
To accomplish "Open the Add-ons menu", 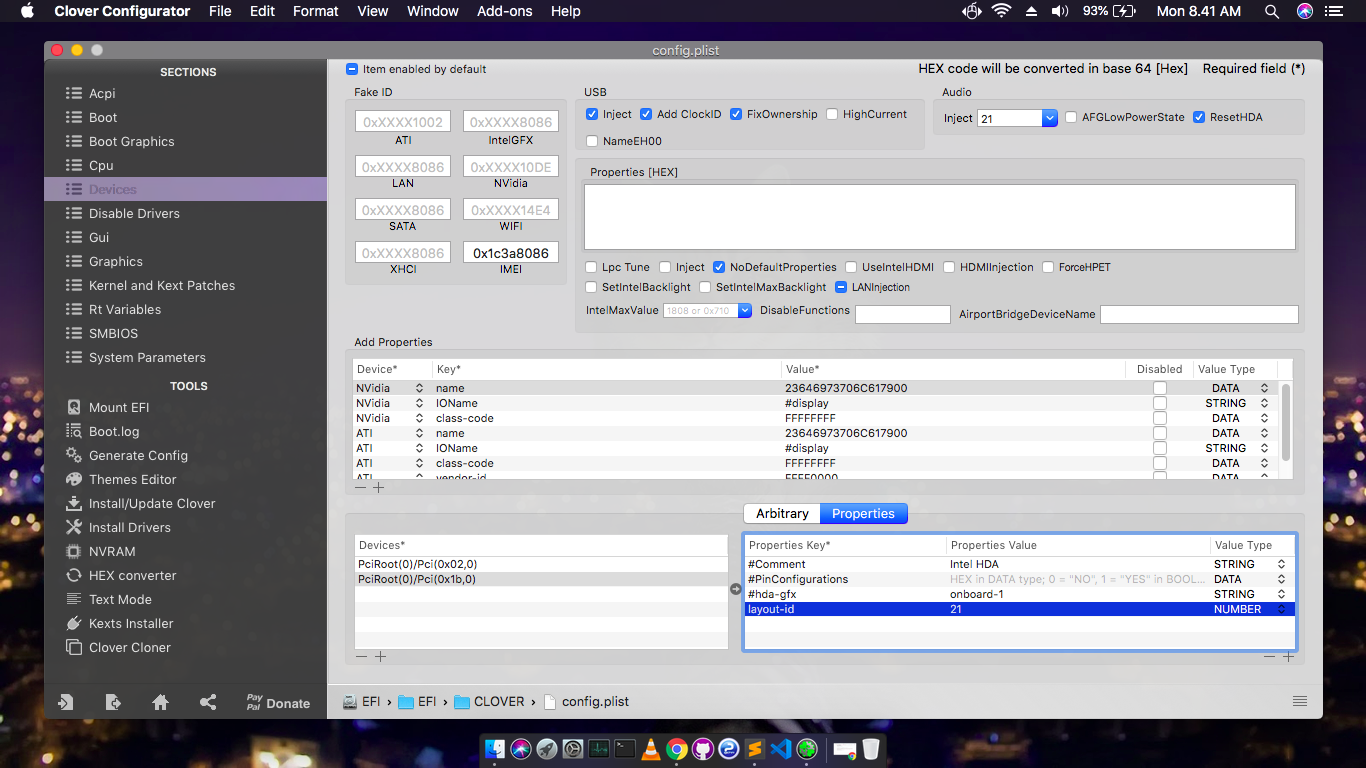I will pos(505,11).
